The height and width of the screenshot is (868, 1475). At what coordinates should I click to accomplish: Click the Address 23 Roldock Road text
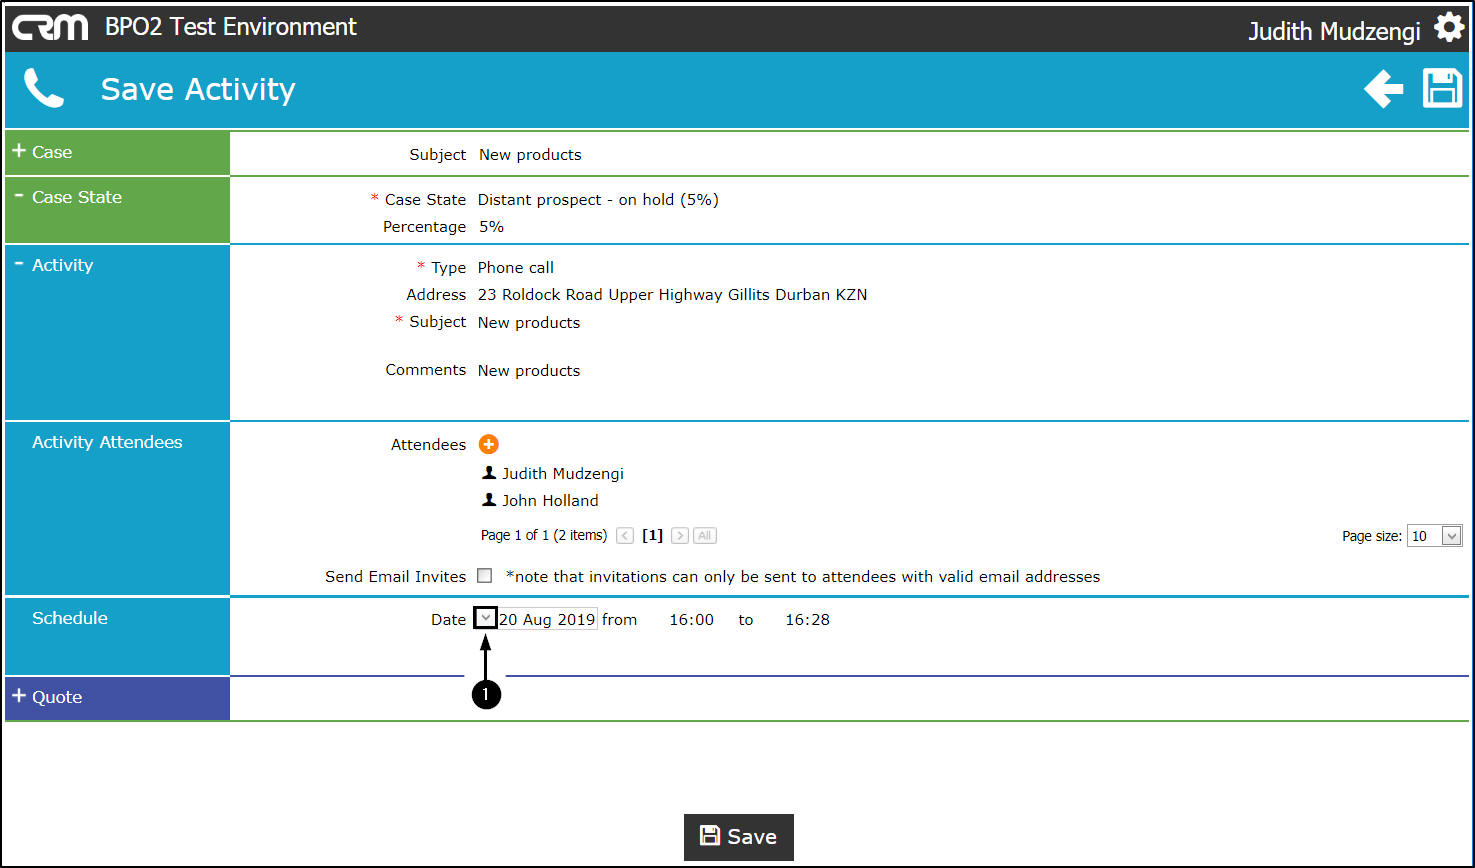pos(672,295)
